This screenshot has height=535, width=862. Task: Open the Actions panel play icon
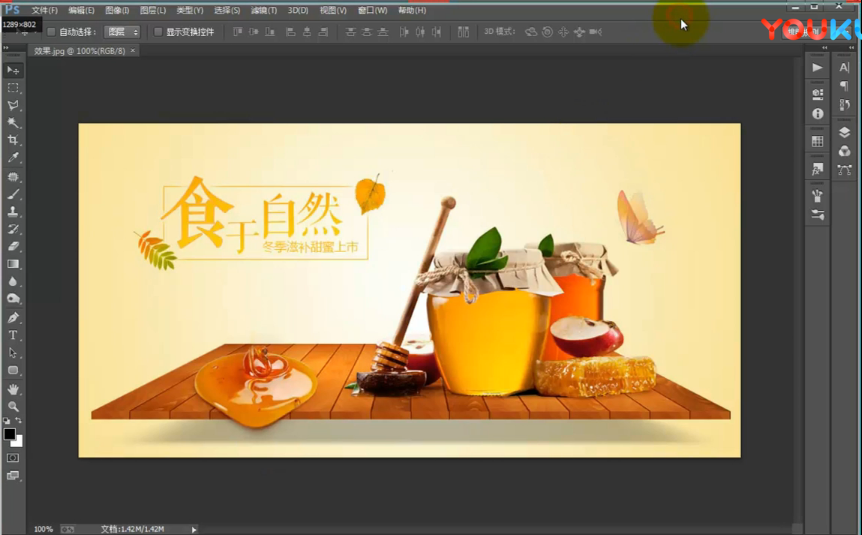(x=817, y=68)
